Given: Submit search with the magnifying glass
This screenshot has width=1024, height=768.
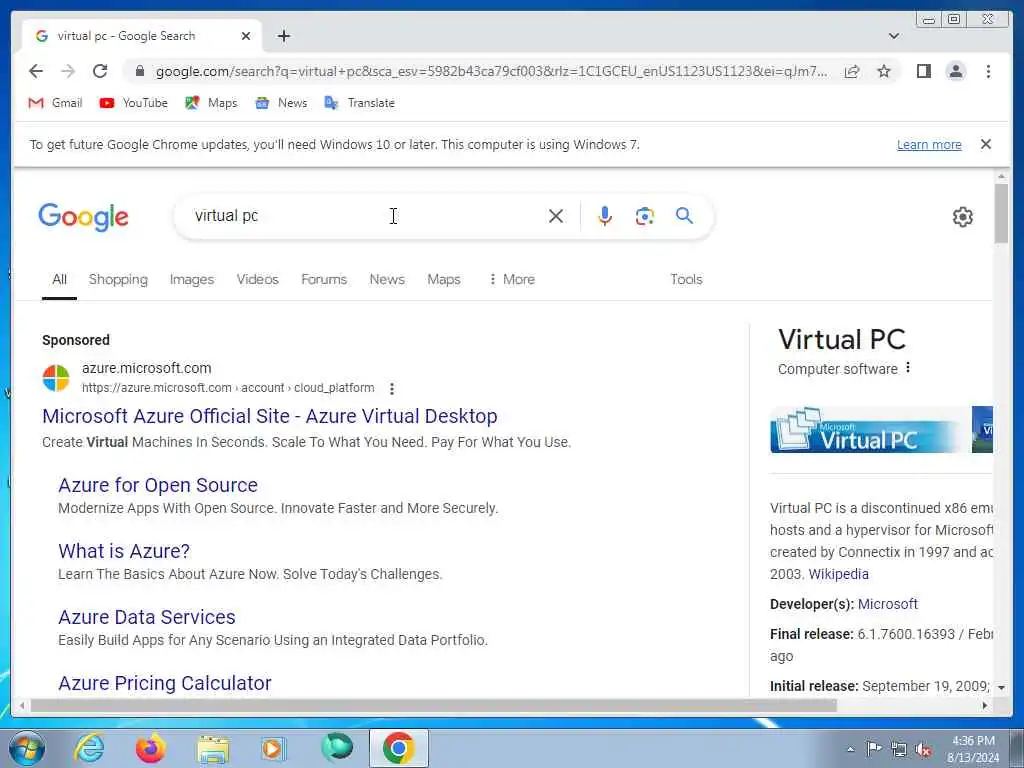Looking at the screenshot, I should pyautogui.click(x=684, y=216).
